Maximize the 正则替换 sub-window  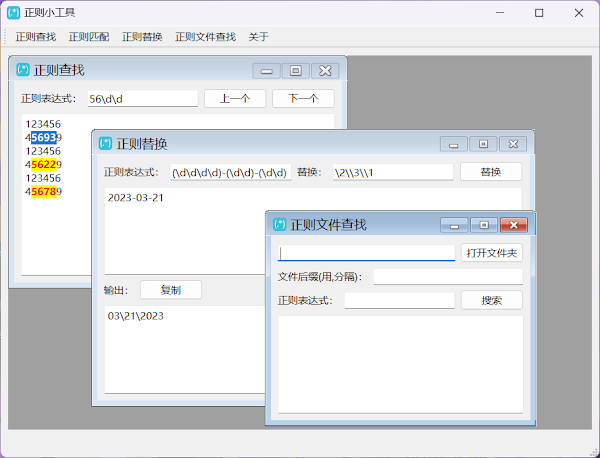tap(483, 144)
